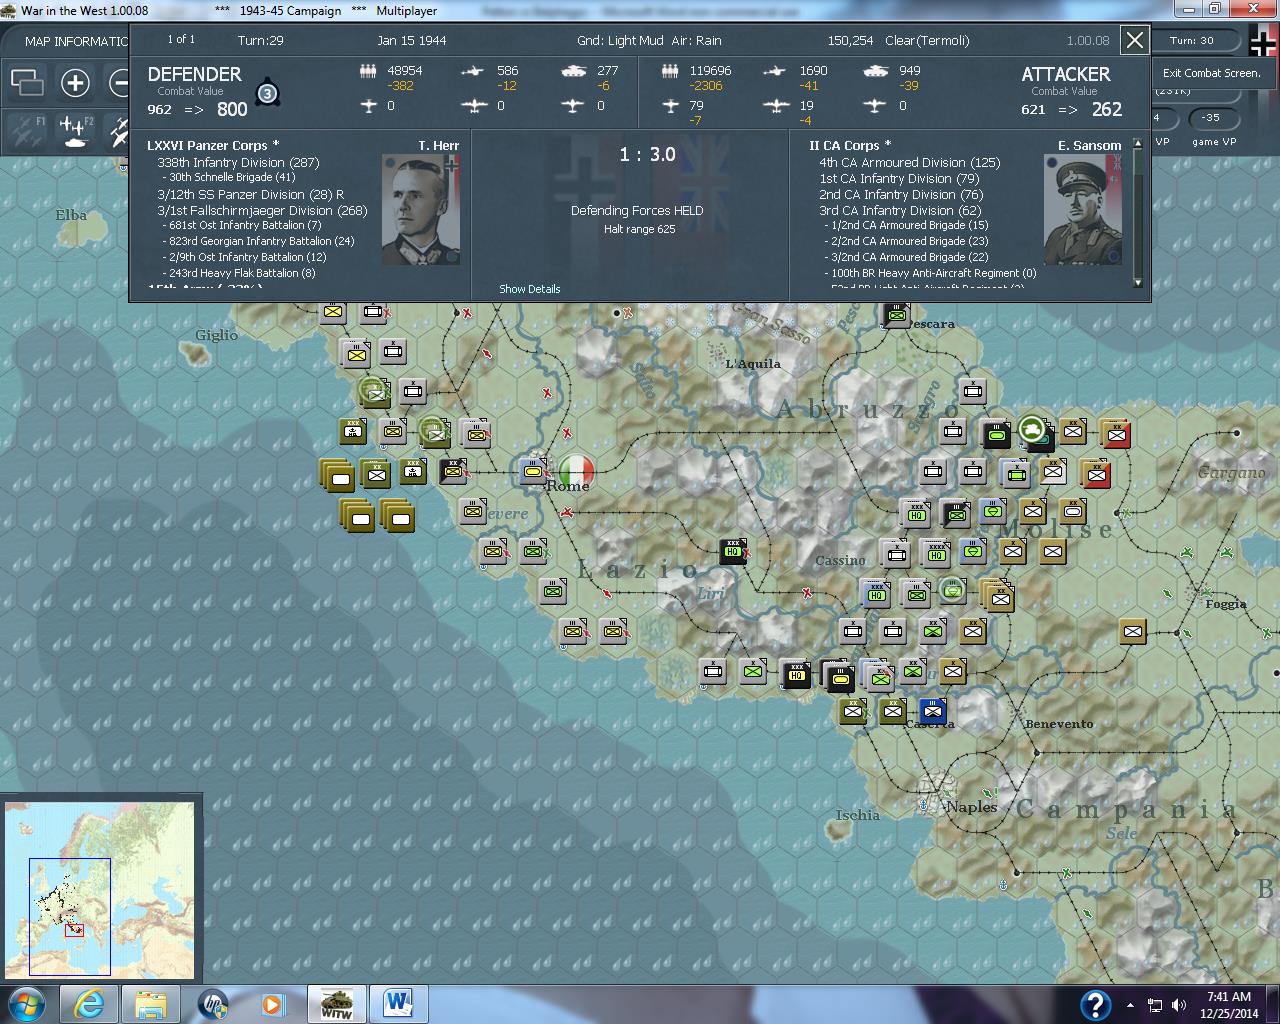Switch to the WITW game taskbar icon

(335, 1003)
